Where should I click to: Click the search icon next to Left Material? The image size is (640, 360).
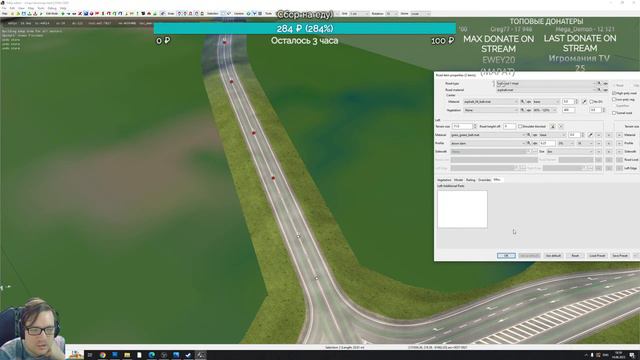pos(529,135)
